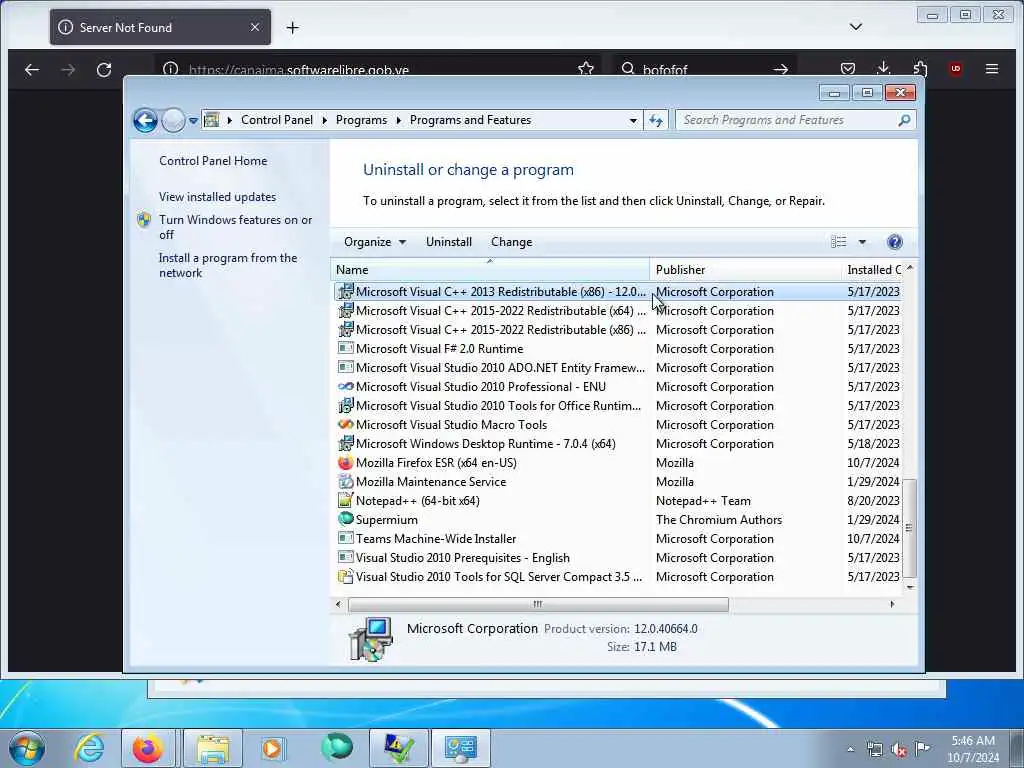1024x768 pixels.
Task: Click Notepad++ Team publisher cell
Action: coord(703,501)
